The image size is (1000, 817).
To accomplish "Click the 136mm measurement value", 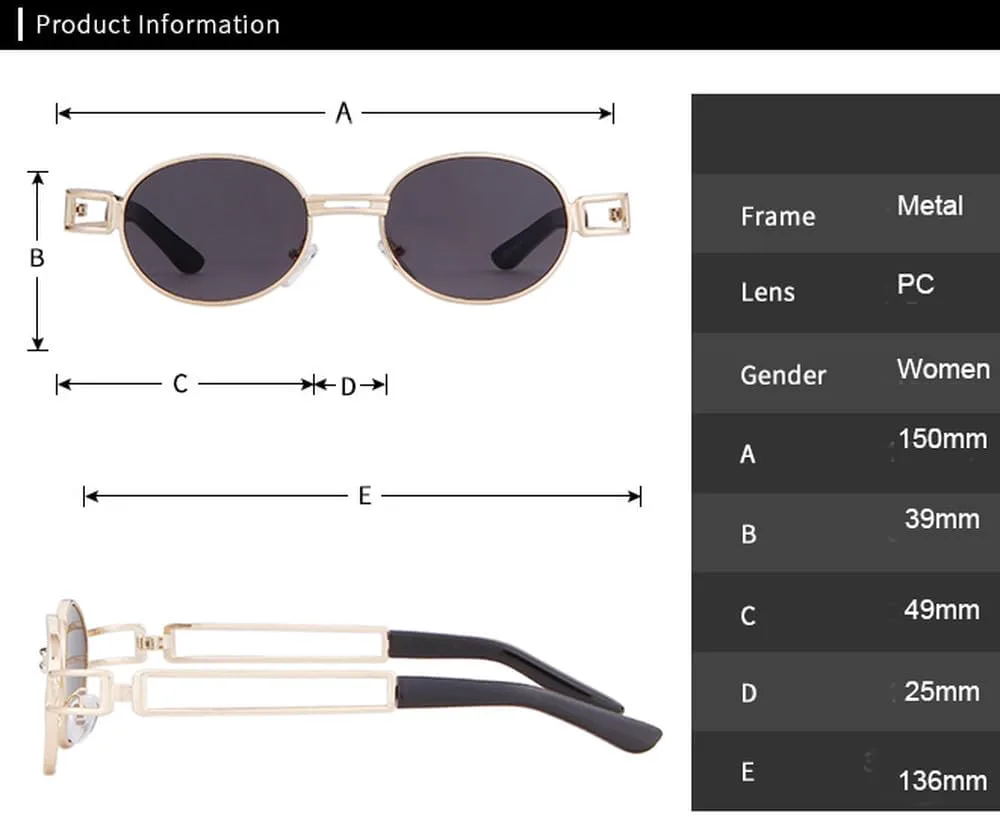I will point(943,781).
